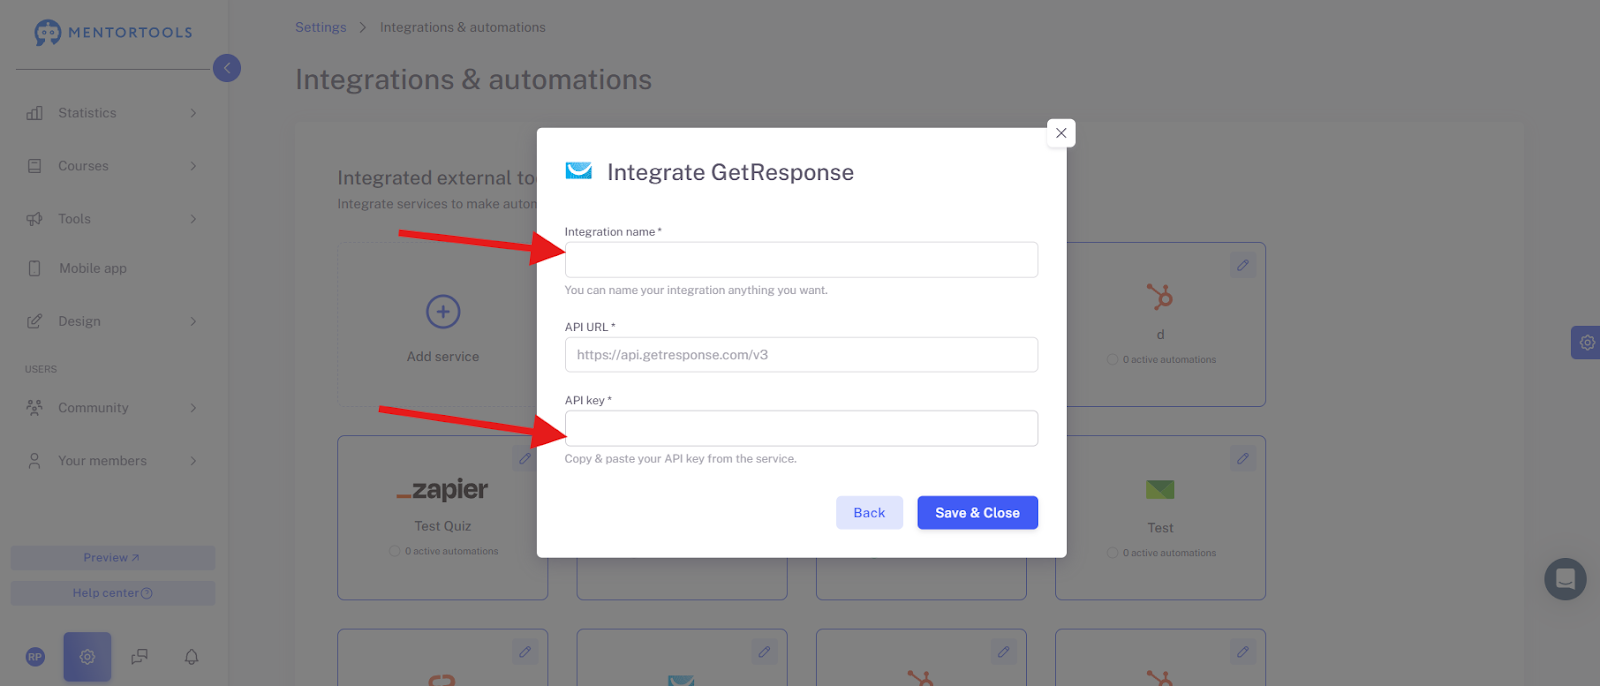The image size is (1600, 686).
Task: Expand the Community sidebar section
Action: point(112,408)
